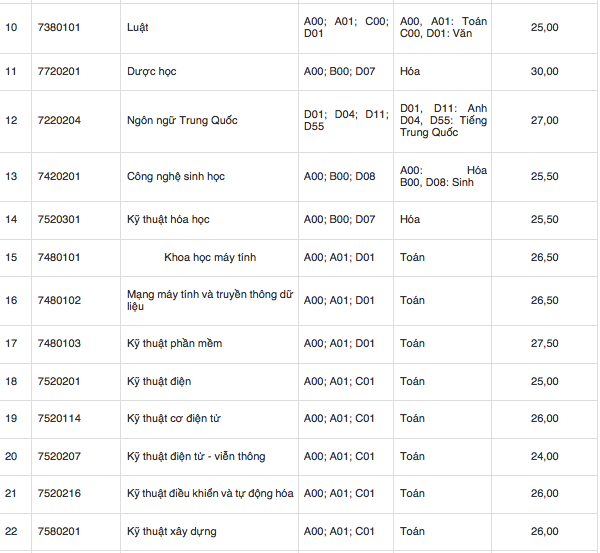Screen dimensions: 600x553
Task: Click the code cell 7480103
Action: tap(59, 343)
